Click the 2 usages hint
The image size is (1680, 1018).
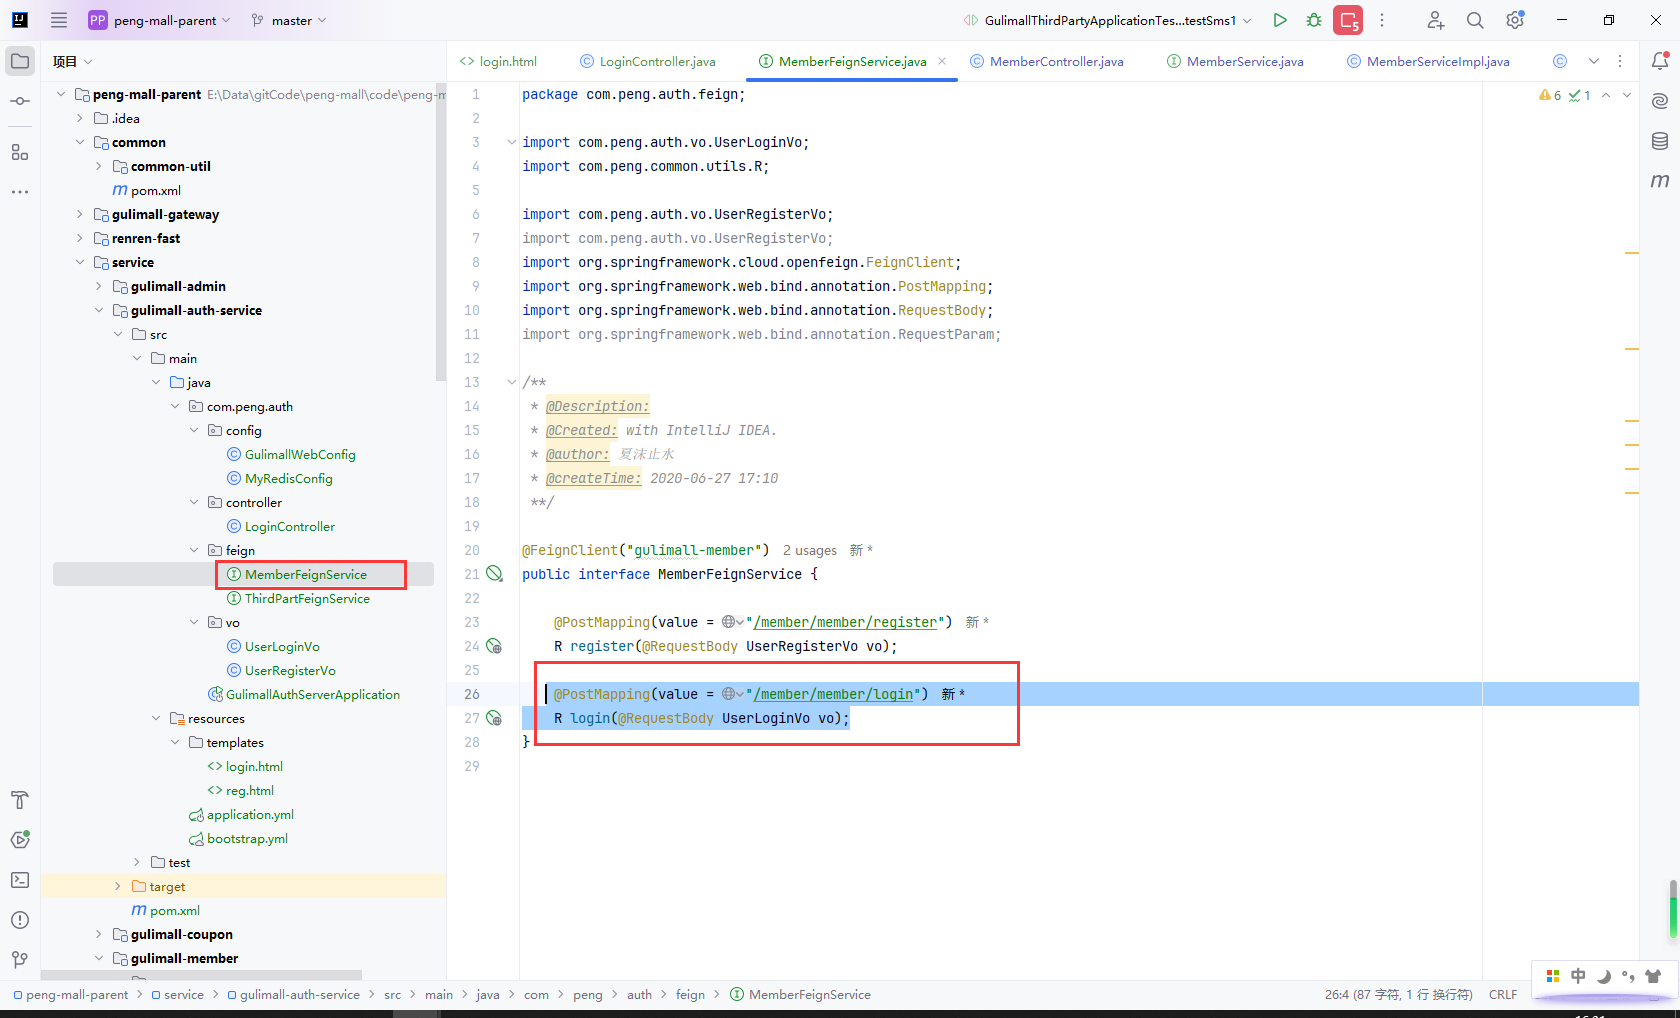point(809,550)
